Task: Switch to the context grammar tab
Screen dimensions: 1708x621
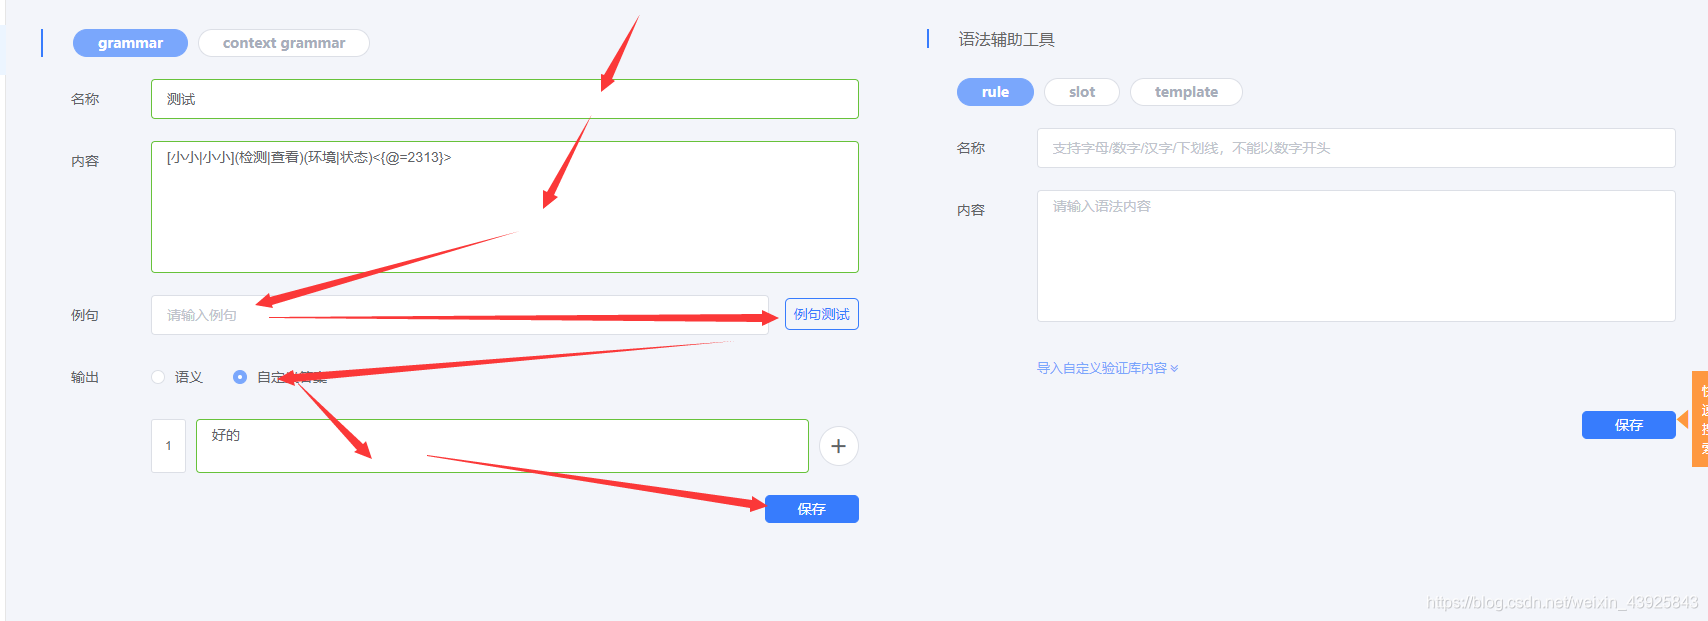Action: tap(284, 43)
